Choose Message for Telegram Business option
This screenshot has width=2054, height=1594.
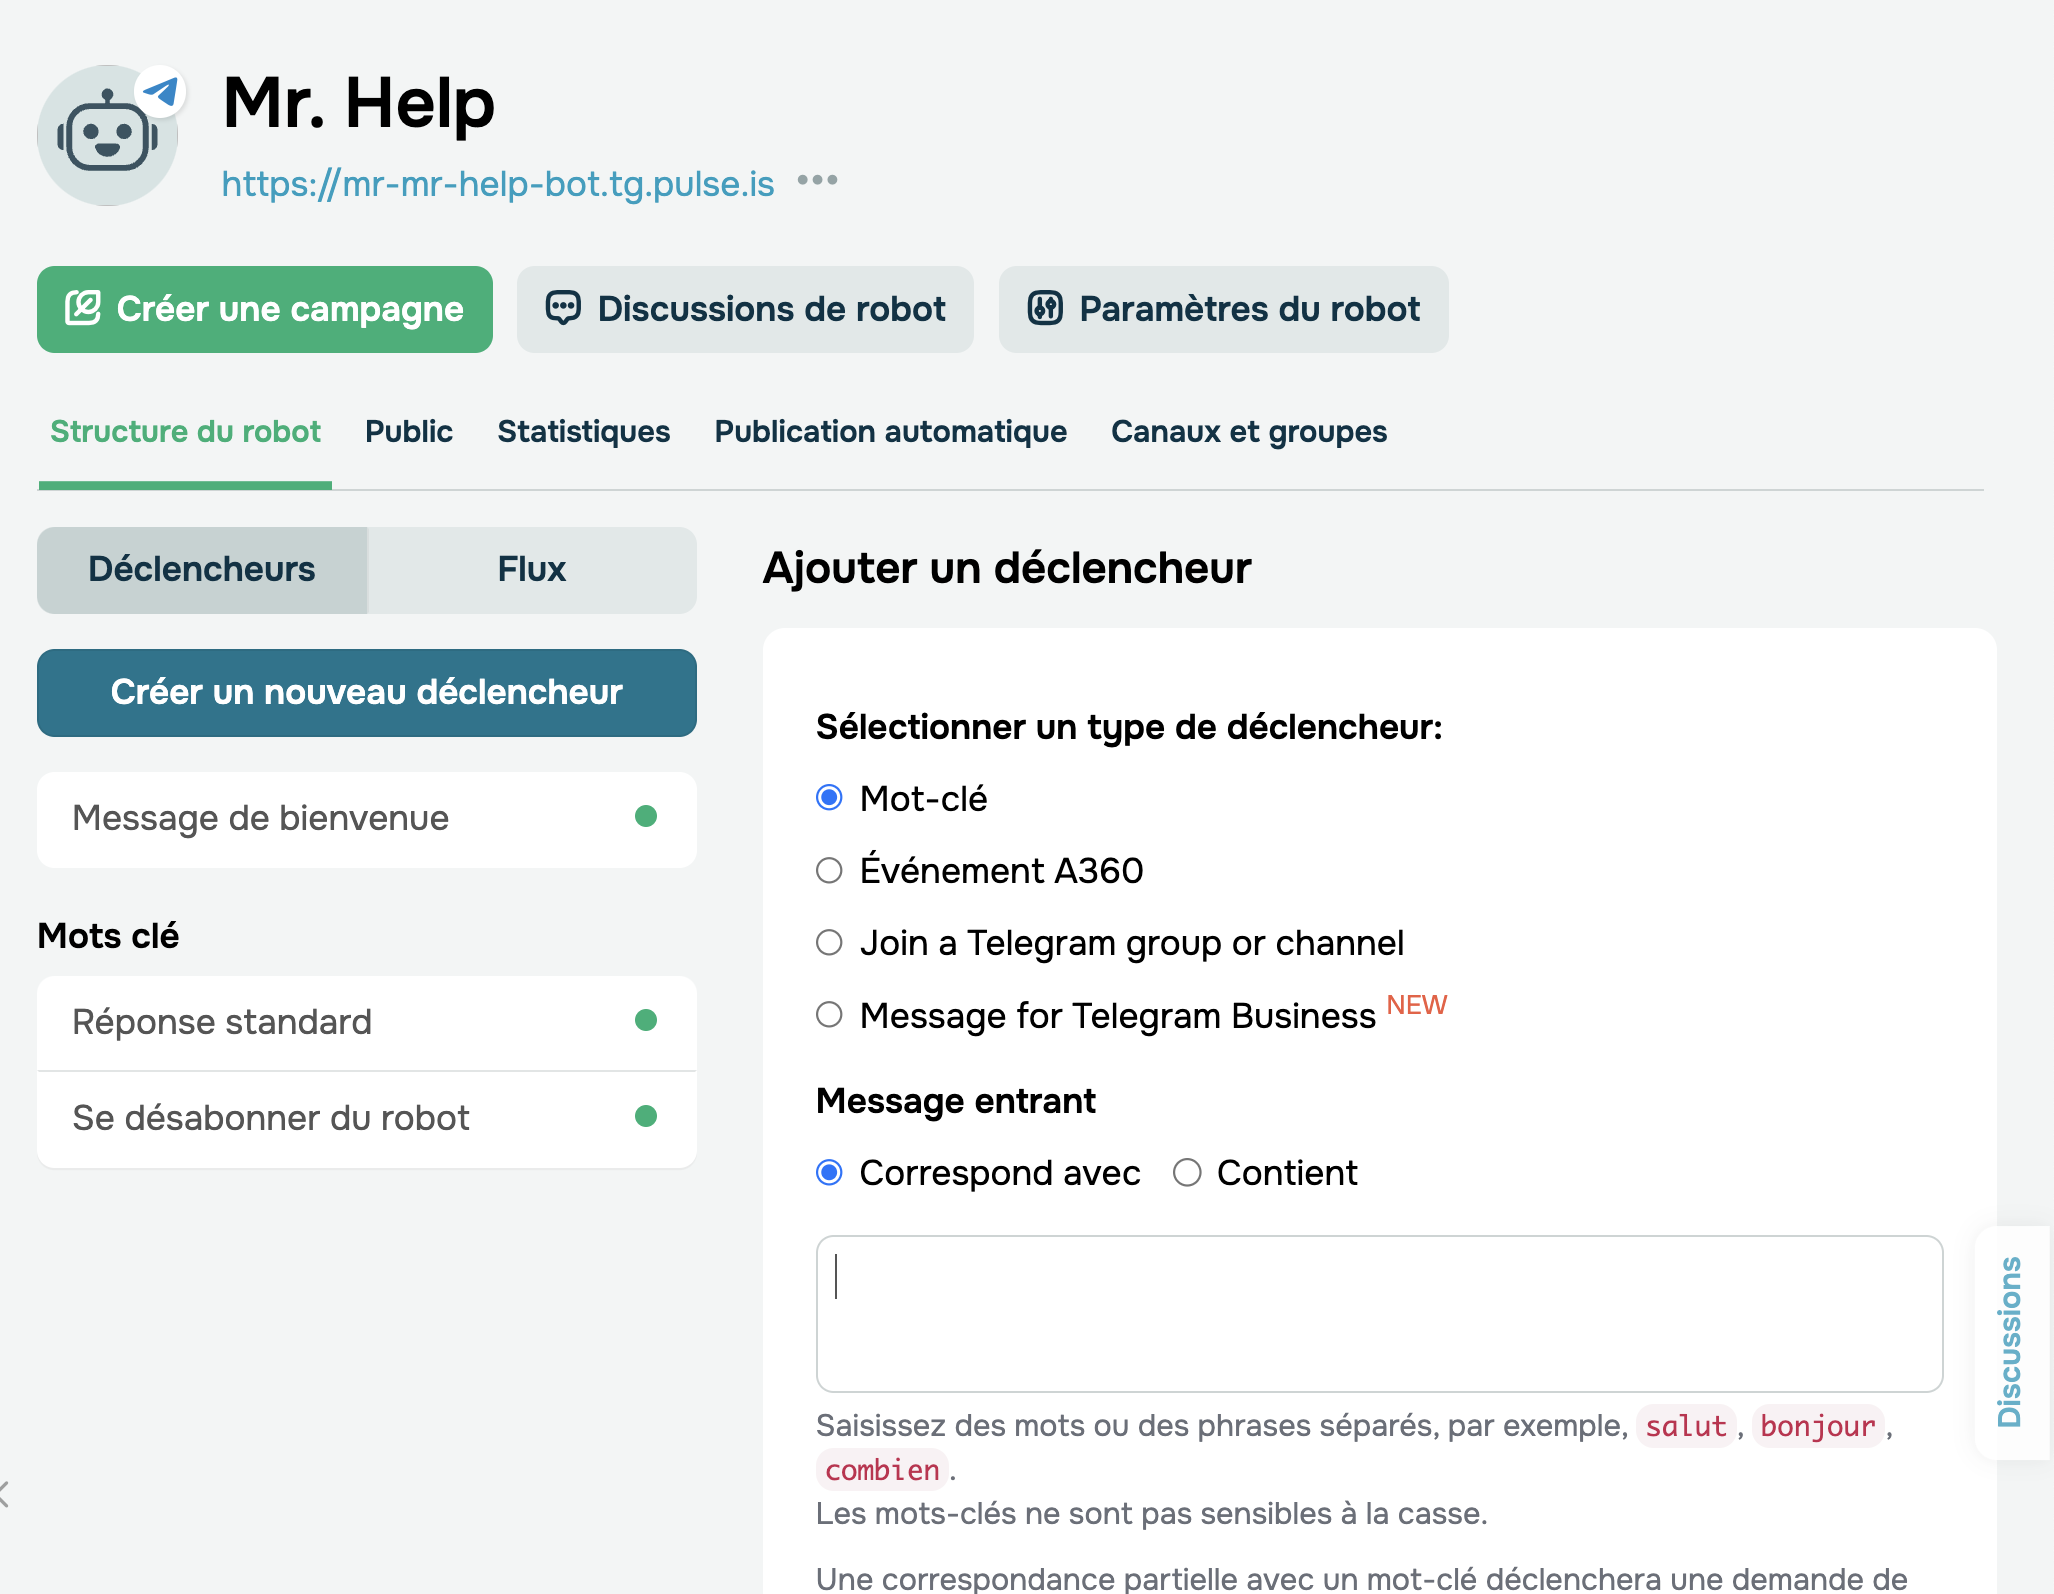click(829, 1015)
